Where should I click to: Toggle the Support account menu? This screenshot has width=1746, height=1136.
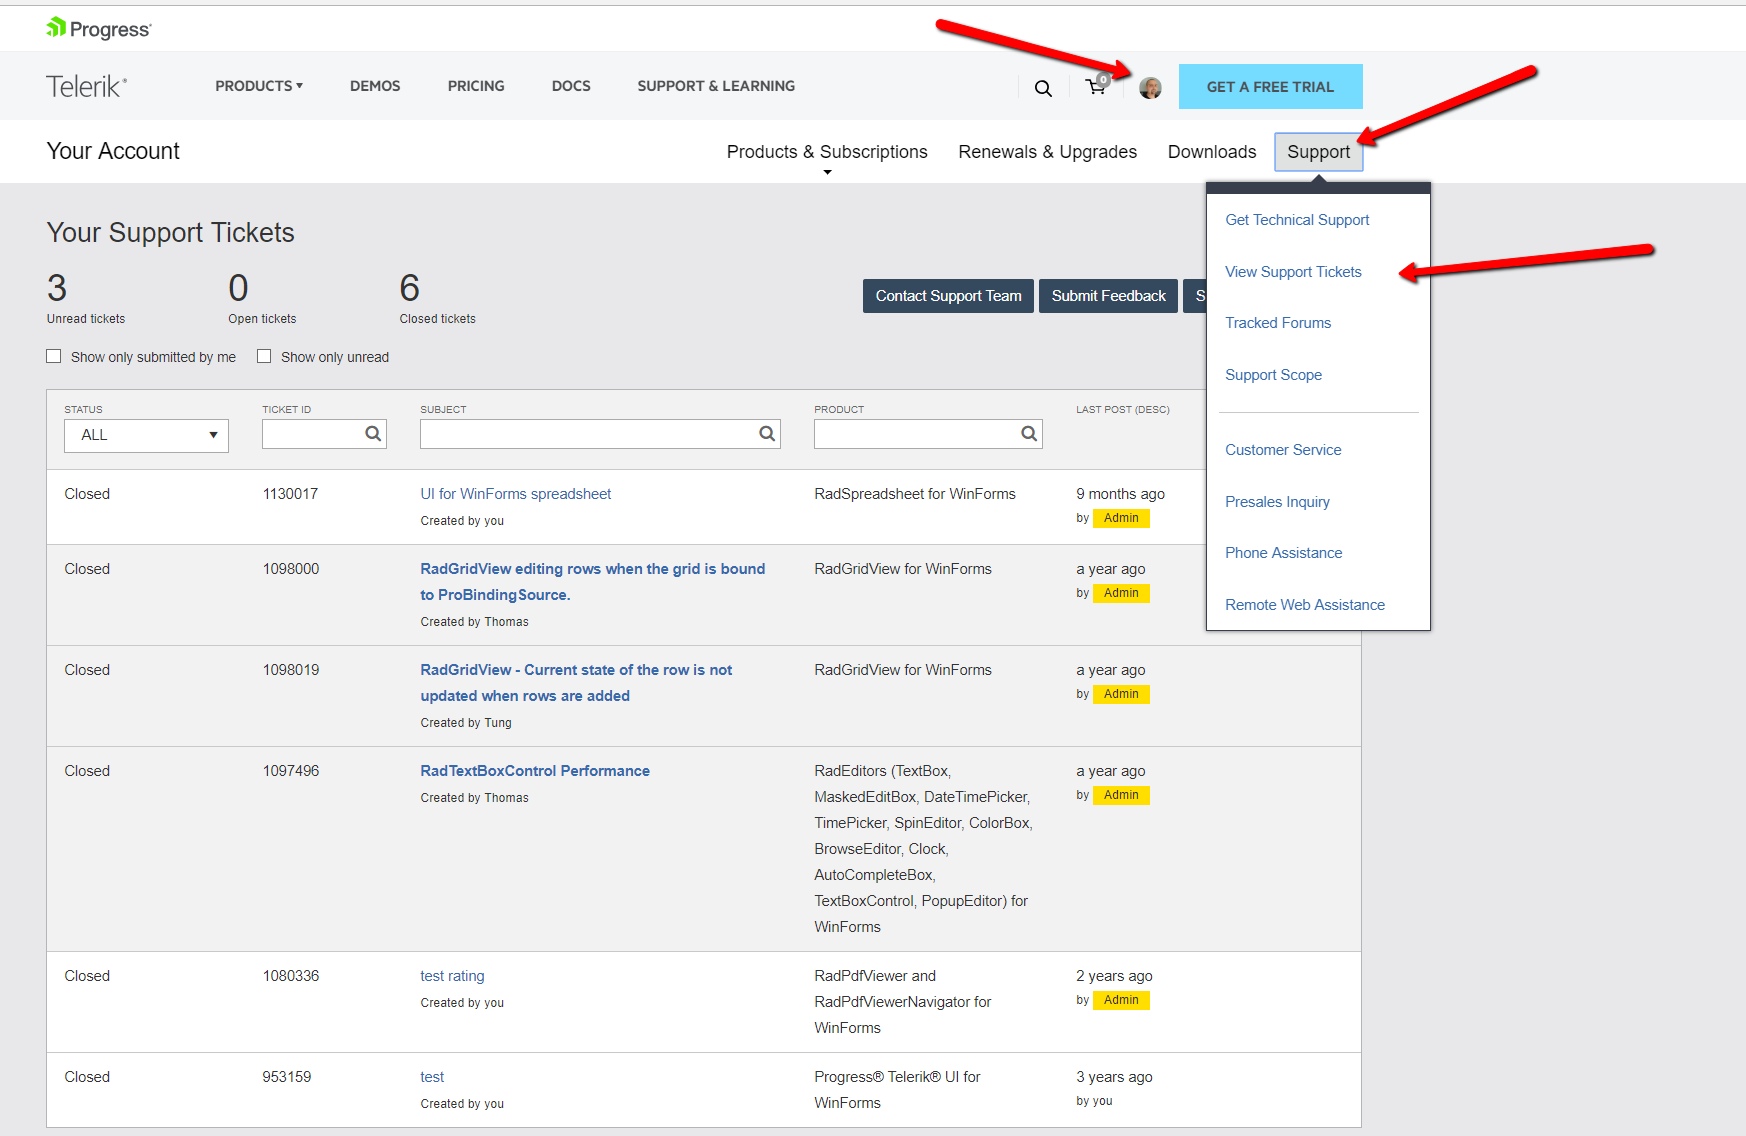click(x=1318, y=152)
